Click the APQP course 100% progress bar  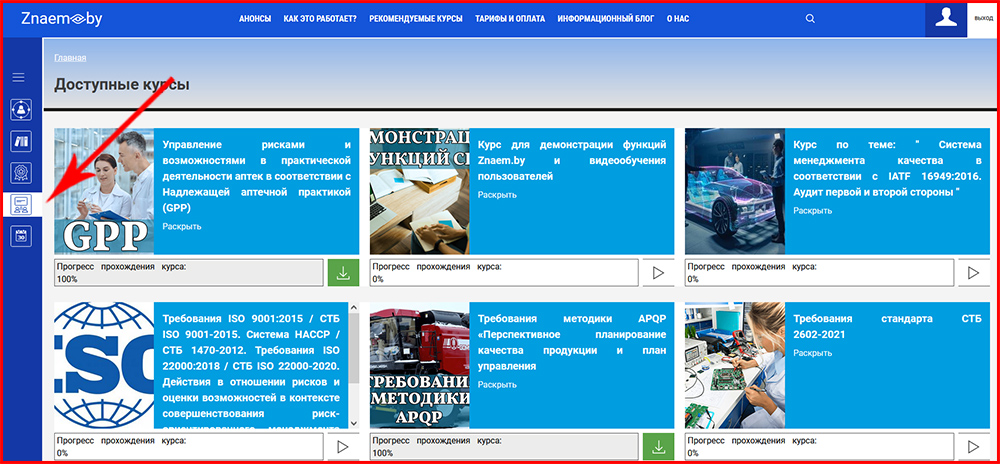504,447
